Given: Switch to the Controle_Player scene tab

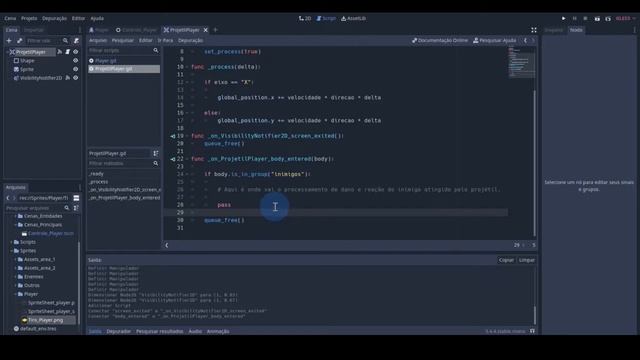Looking at the screenshot, I should pyautogui.click(x=136, y=30).
